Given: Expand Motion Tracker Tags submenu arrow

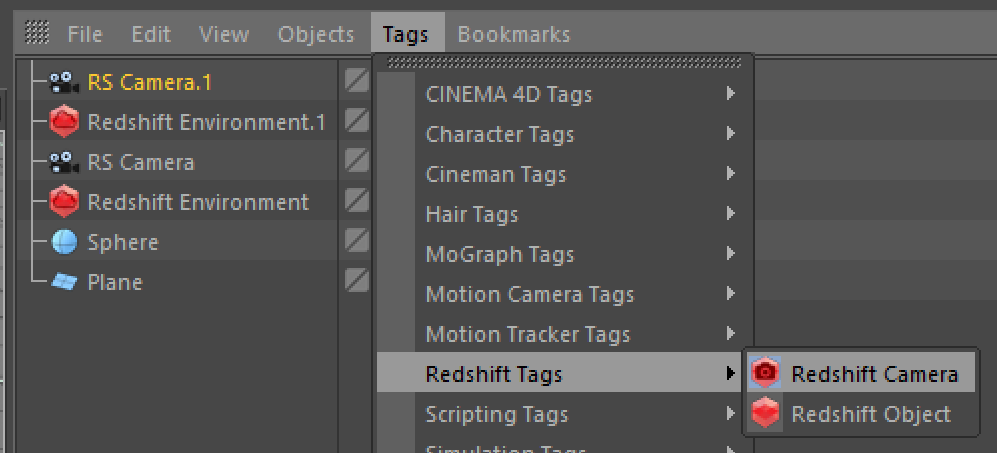Looking at the screenshot, I should 731,333.
